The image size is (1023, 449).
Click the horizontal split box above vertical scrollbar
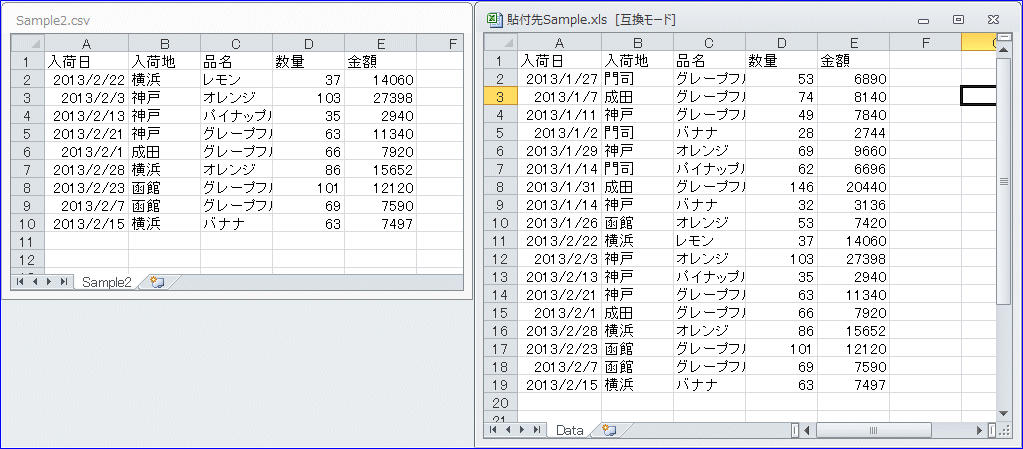[1003, 39]
